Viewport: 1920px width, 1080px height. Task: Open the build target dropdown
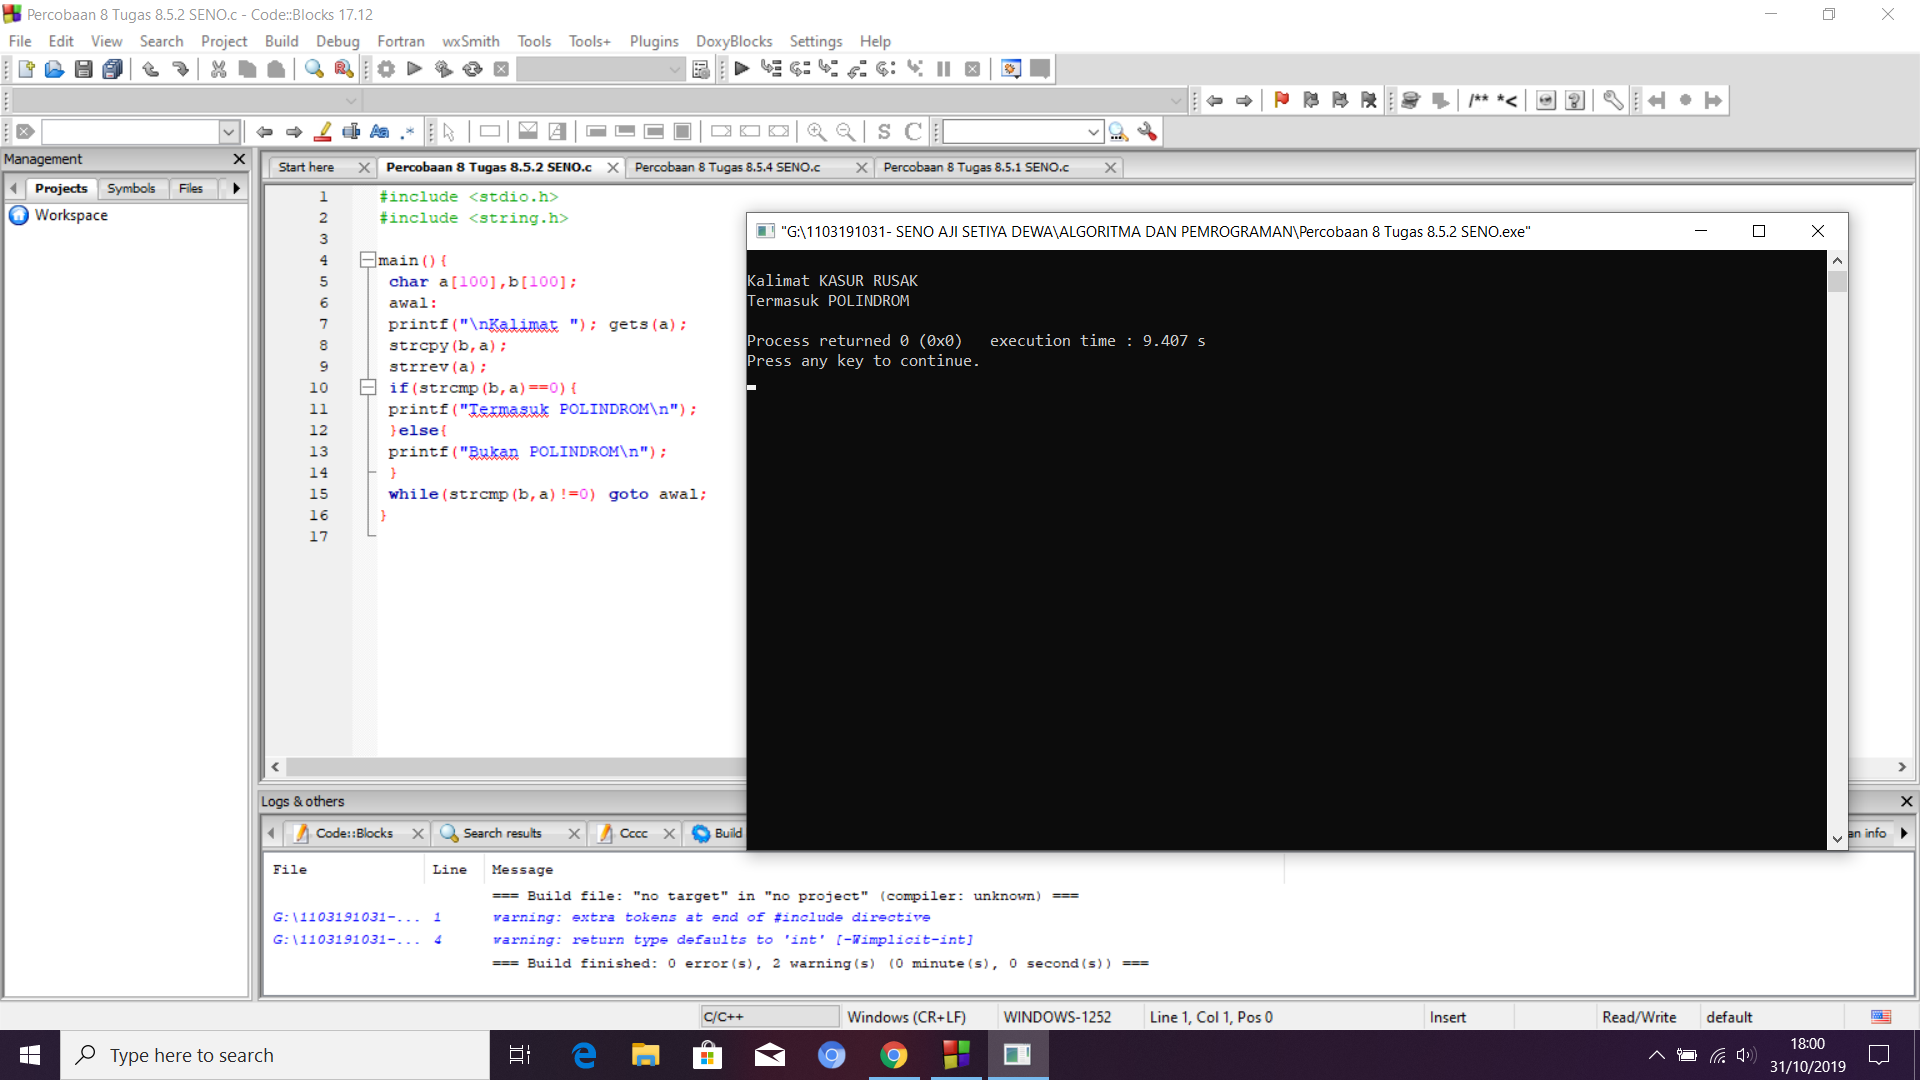[675, 69]
